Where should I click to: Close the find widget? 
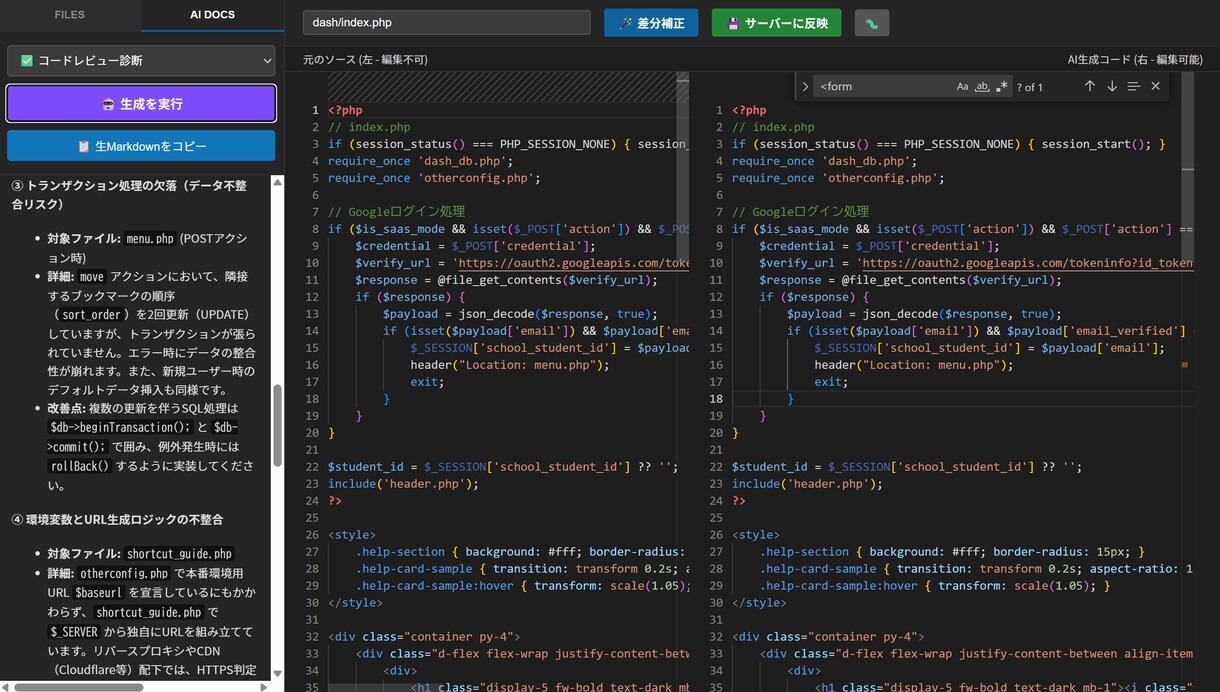point(1156,87)
